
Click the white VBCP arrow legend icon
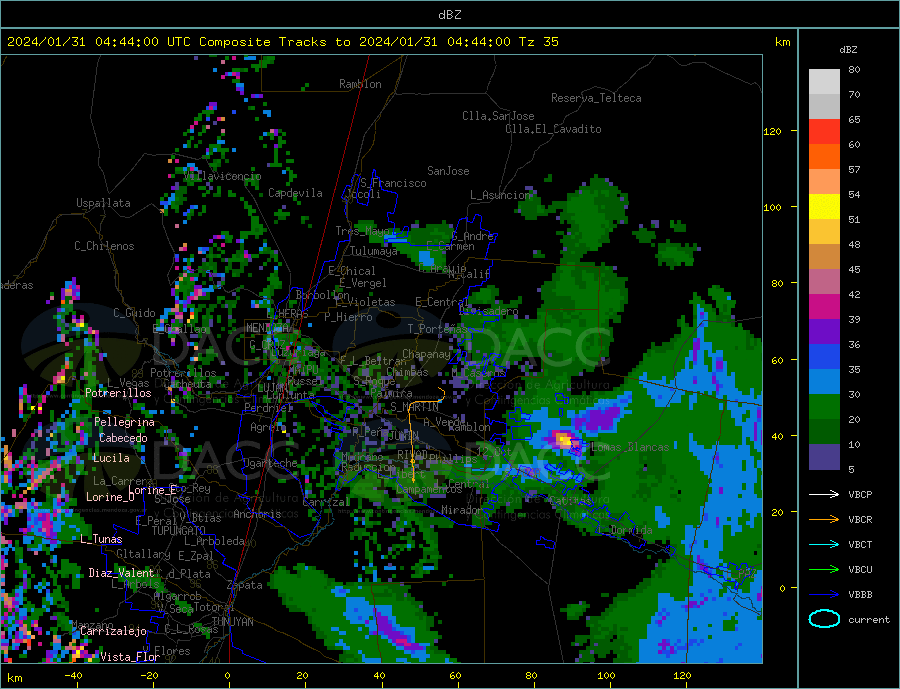824,494
